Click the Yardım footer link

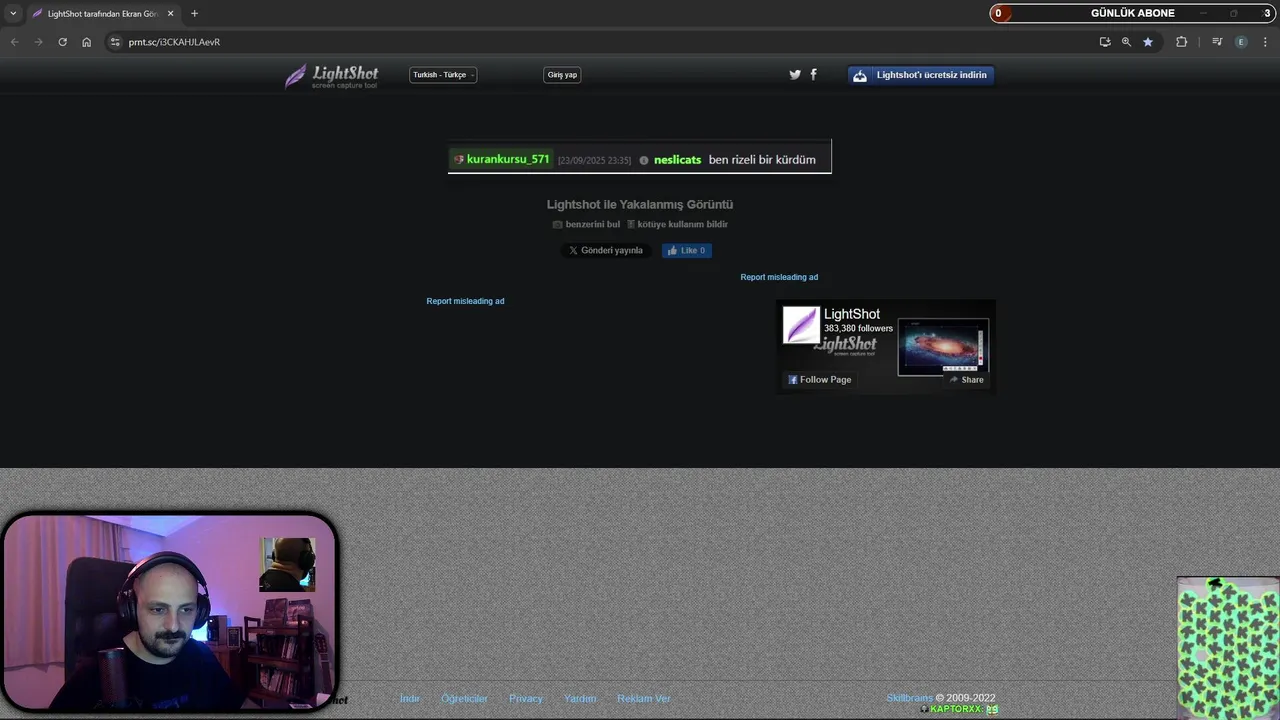(x=580, y=698)
